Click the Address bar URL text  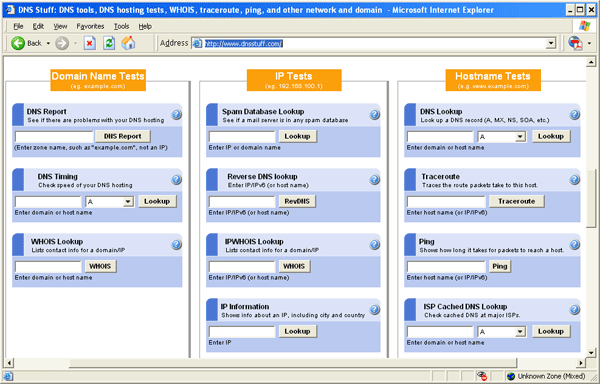pos(243,44)
